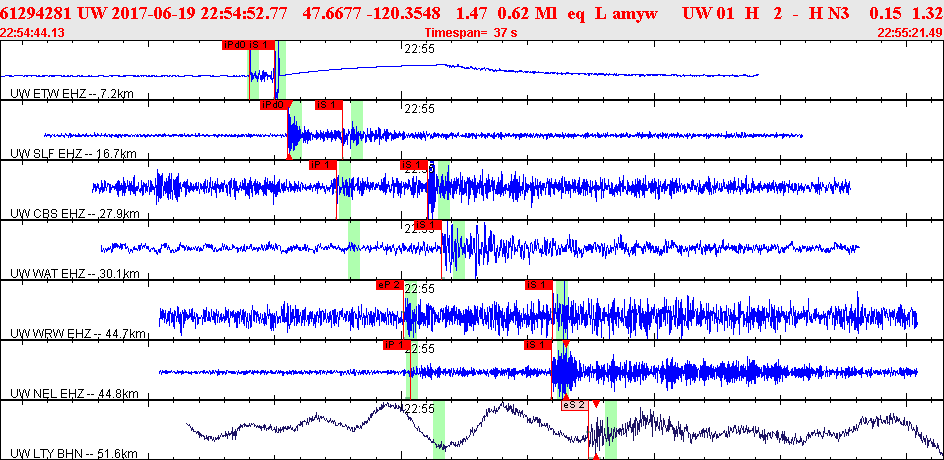
Task: Select station label UW SLF EHZ -- 16.7km
Action: point(73,154)
